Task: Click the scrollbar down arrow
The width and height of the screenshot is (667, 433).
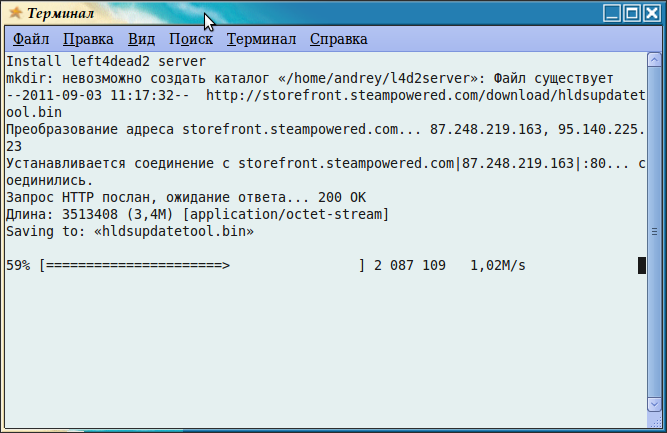Action: coord(654,404)
